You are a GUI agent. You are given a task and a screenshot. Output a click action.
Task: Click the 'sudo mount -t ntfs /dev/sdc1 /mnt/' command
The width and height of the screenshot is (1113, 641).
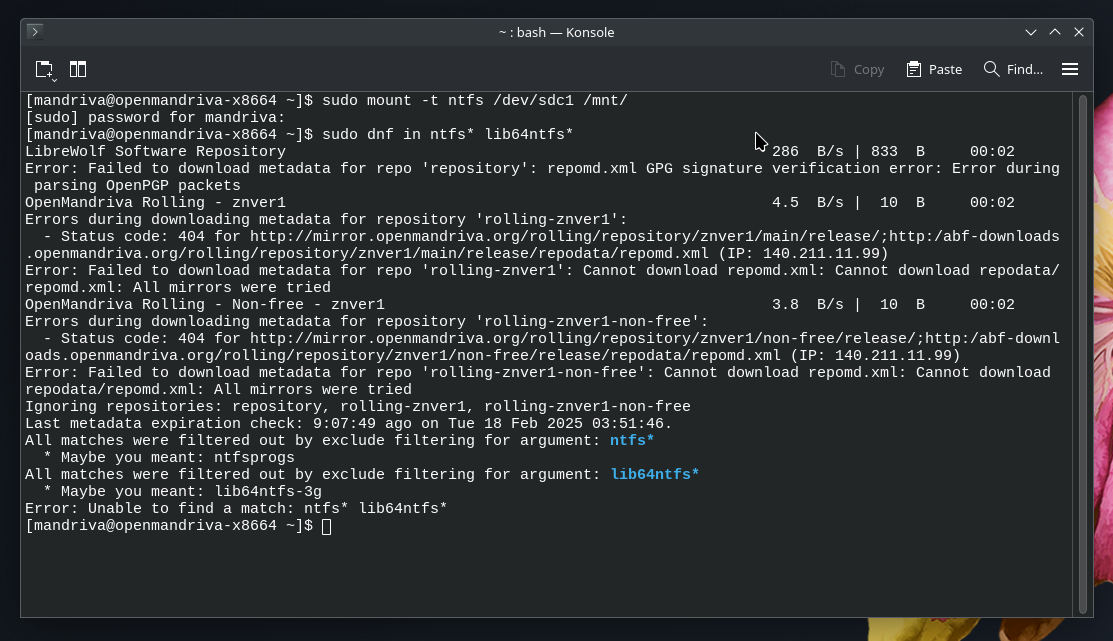pos(475,101)
